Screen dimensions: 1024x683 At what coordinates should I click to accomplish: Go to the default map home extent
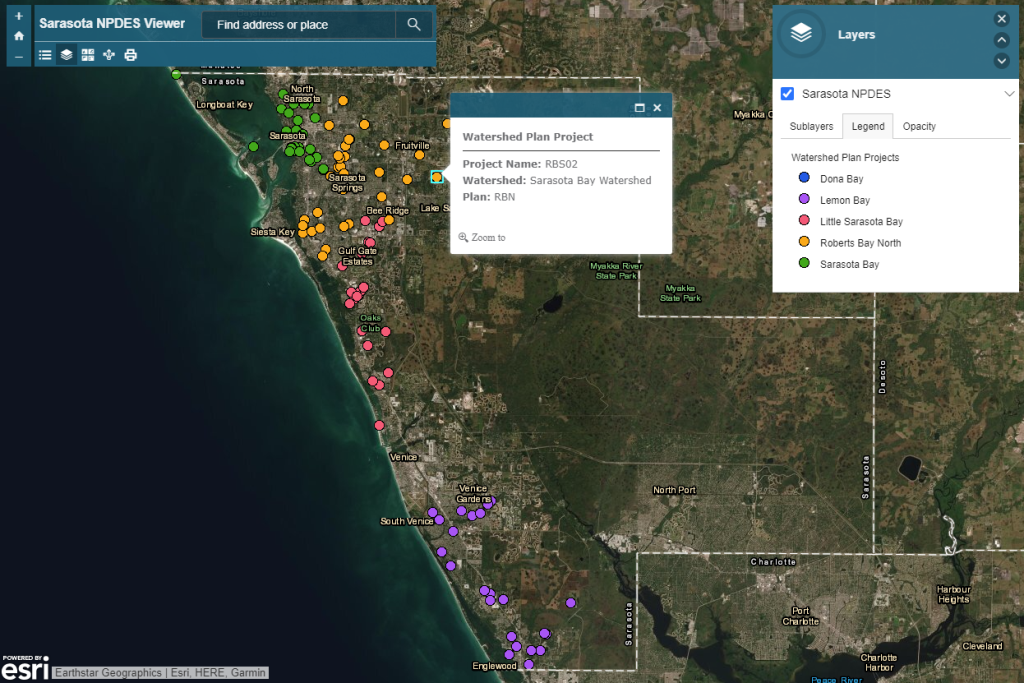[x=18, y=36]
